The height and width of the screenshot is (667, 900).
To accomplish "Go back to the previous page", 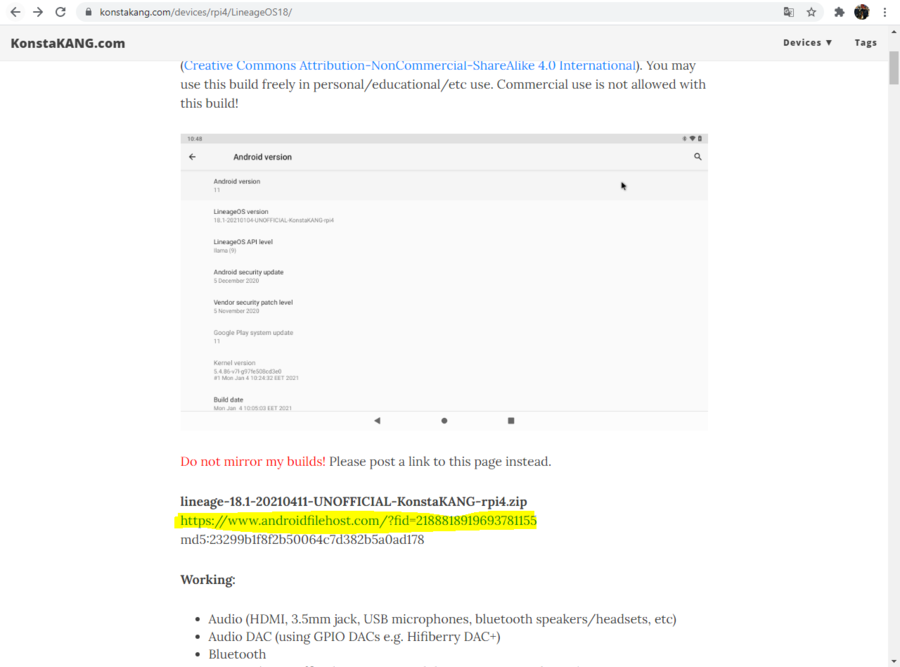I will (x=15, y=12).
